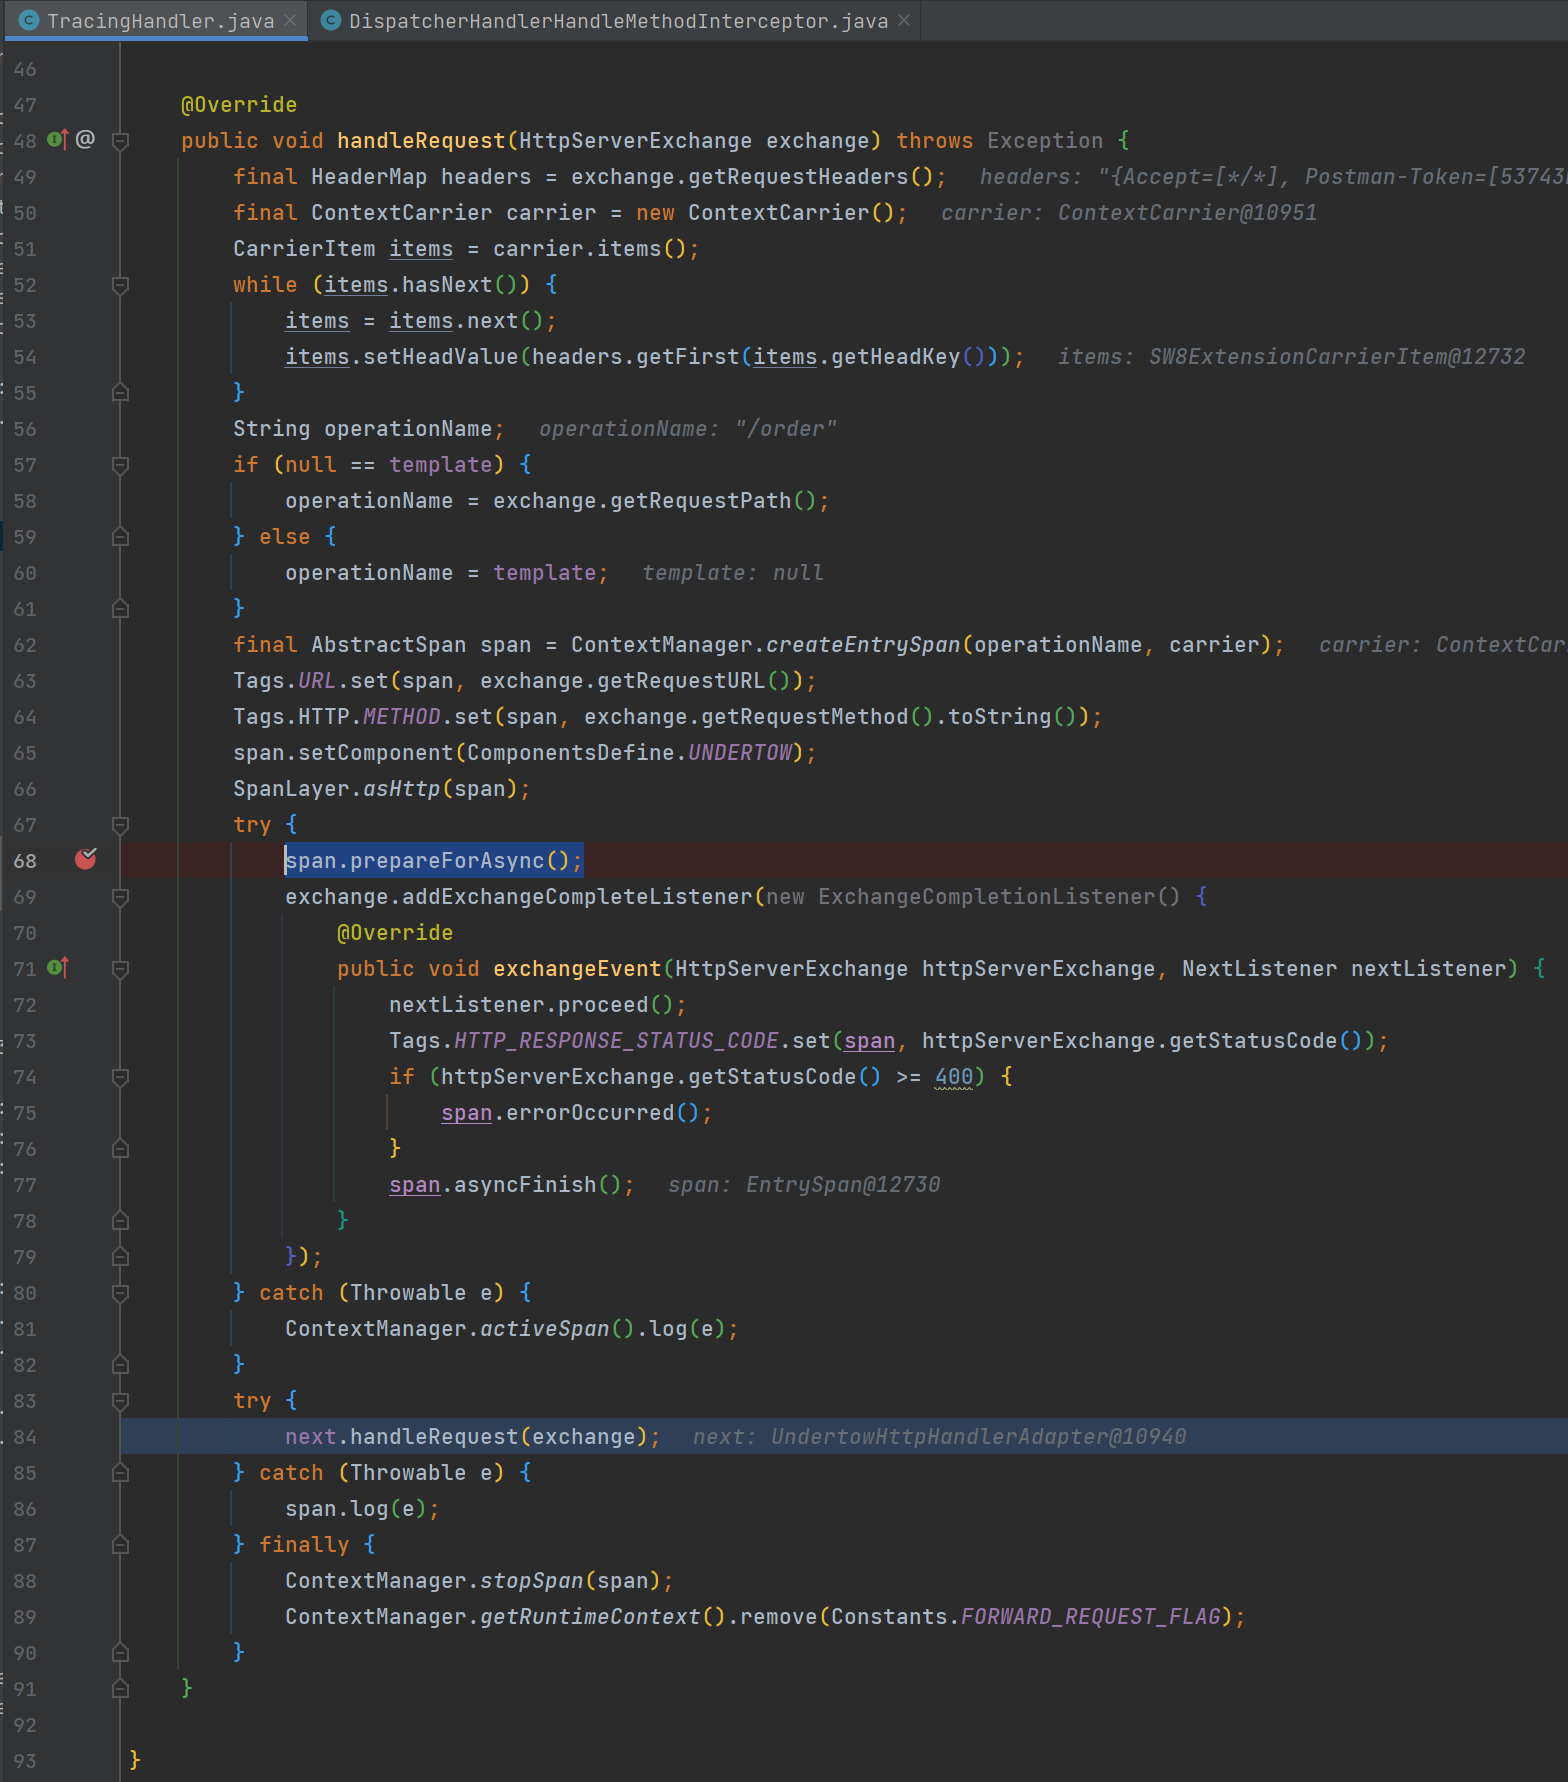Viewport: 1568px width, 1782px height.
Task: Collapse the anonymous listener fold on line 69
Action: [x=120, y=897]
